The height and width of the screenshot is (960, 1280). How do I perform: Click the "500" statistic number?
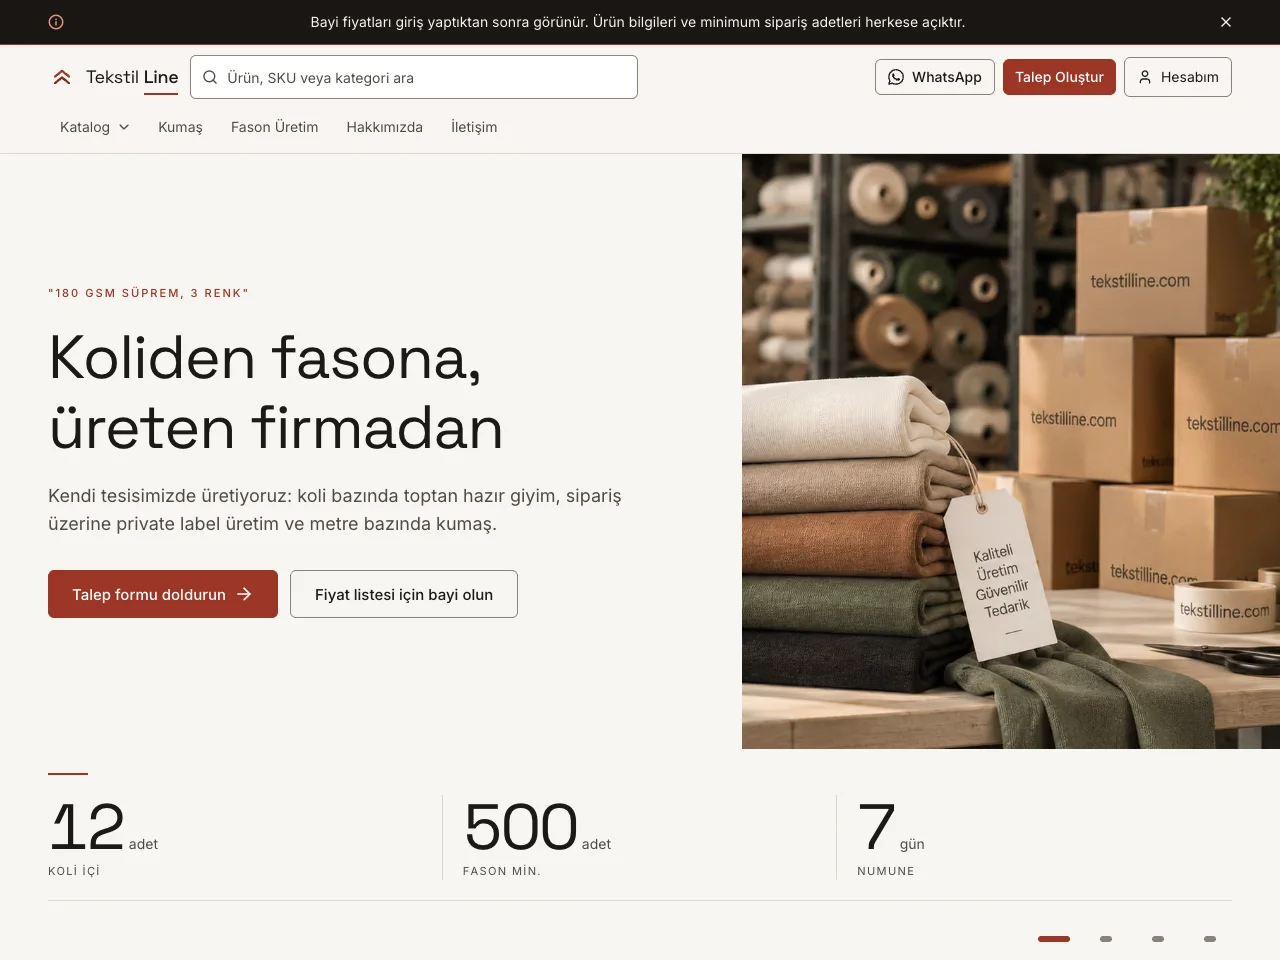[521, 827]
